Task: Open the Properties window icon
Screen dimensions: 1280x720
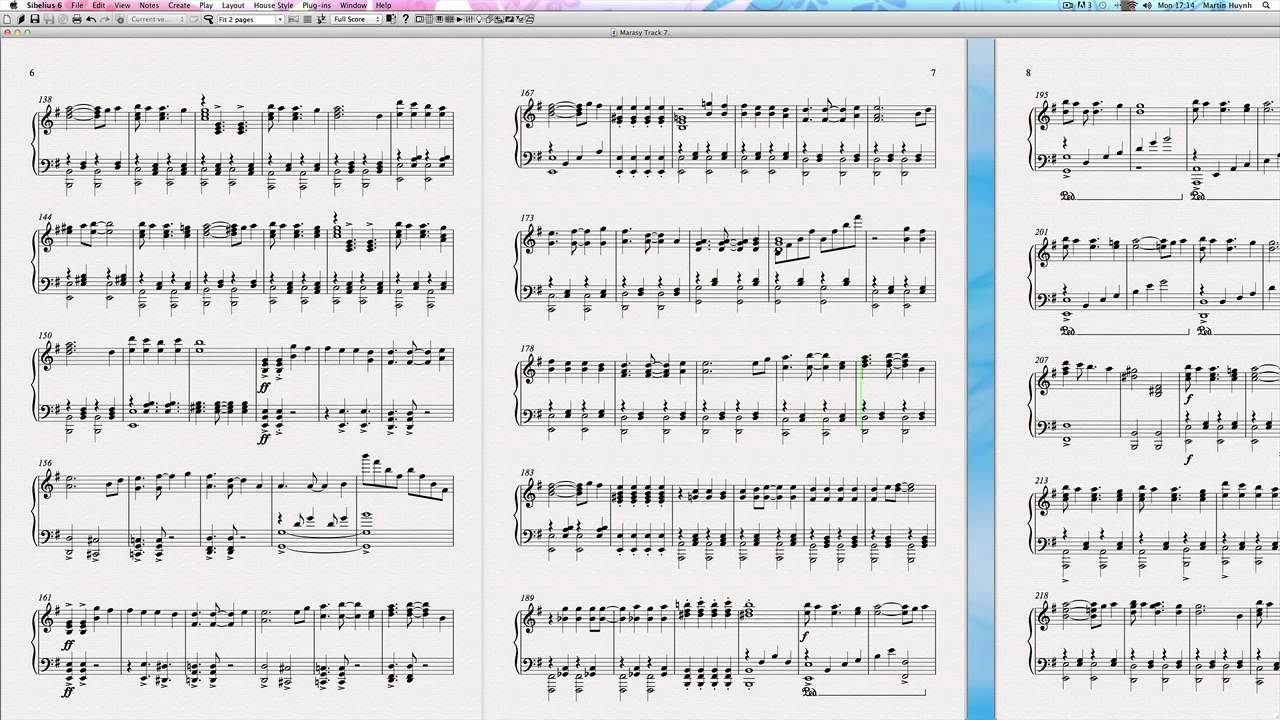Action: pos(520,19)
